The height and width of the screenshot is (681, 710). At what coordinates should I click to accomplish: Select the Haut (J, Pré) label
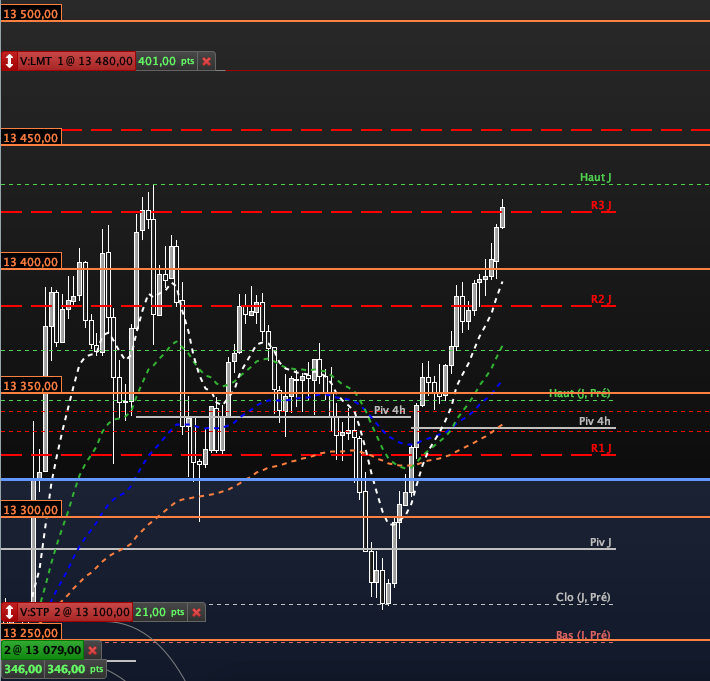[x=580, y=393]
